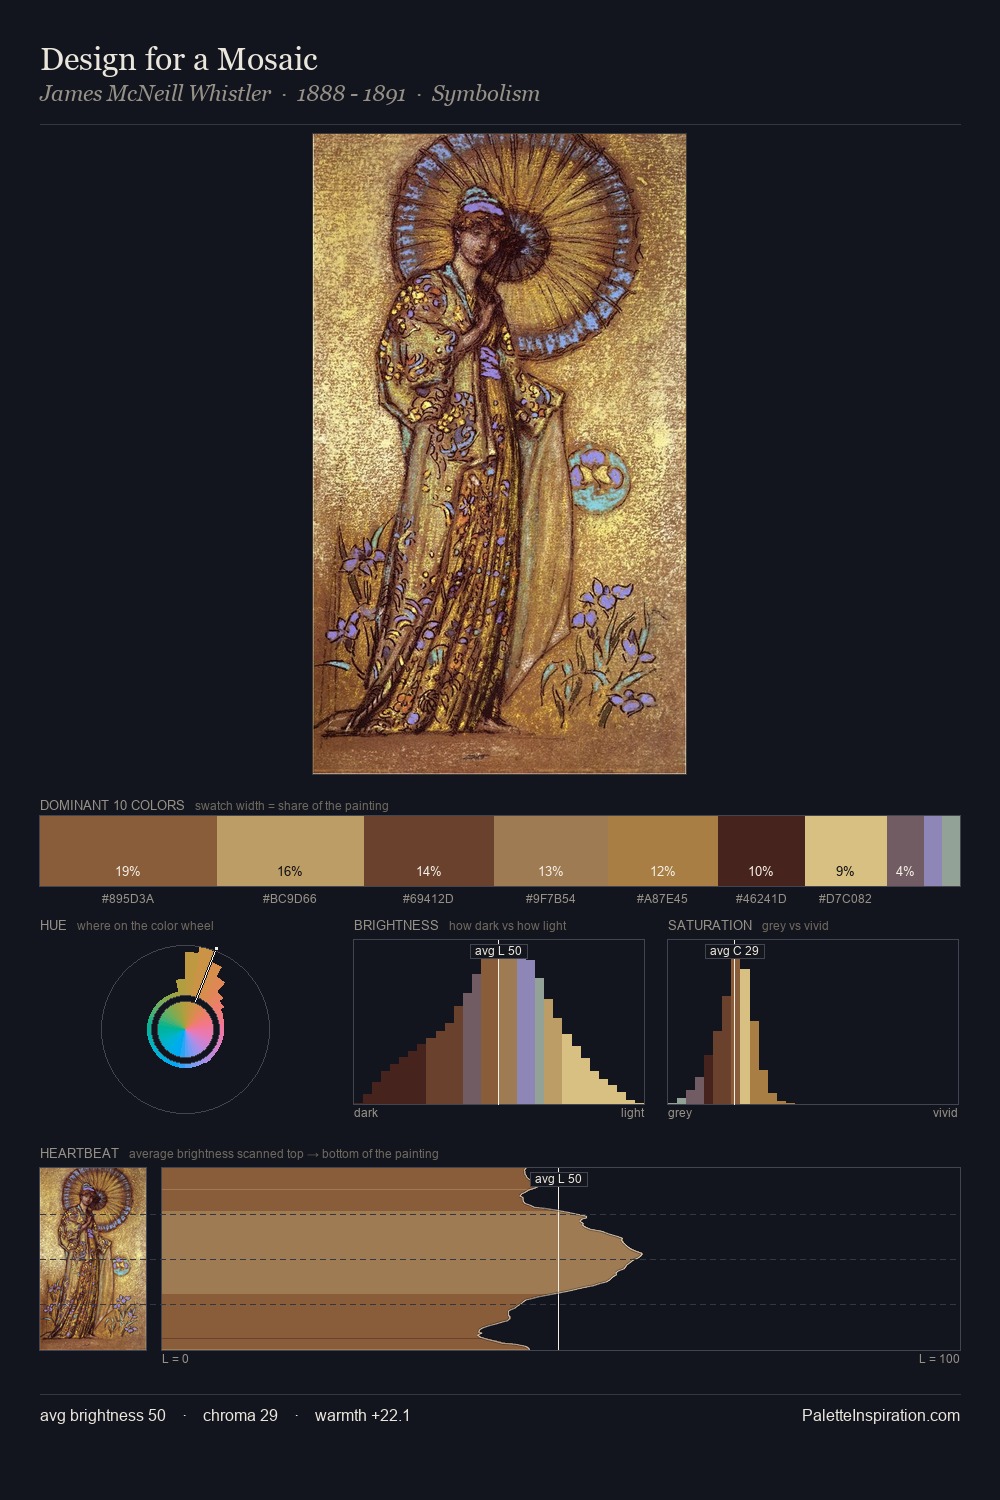This screenshot has width=1000, height=1500.
Task: Select the 19% swatch #895D3A
Action: coord(128,851)
